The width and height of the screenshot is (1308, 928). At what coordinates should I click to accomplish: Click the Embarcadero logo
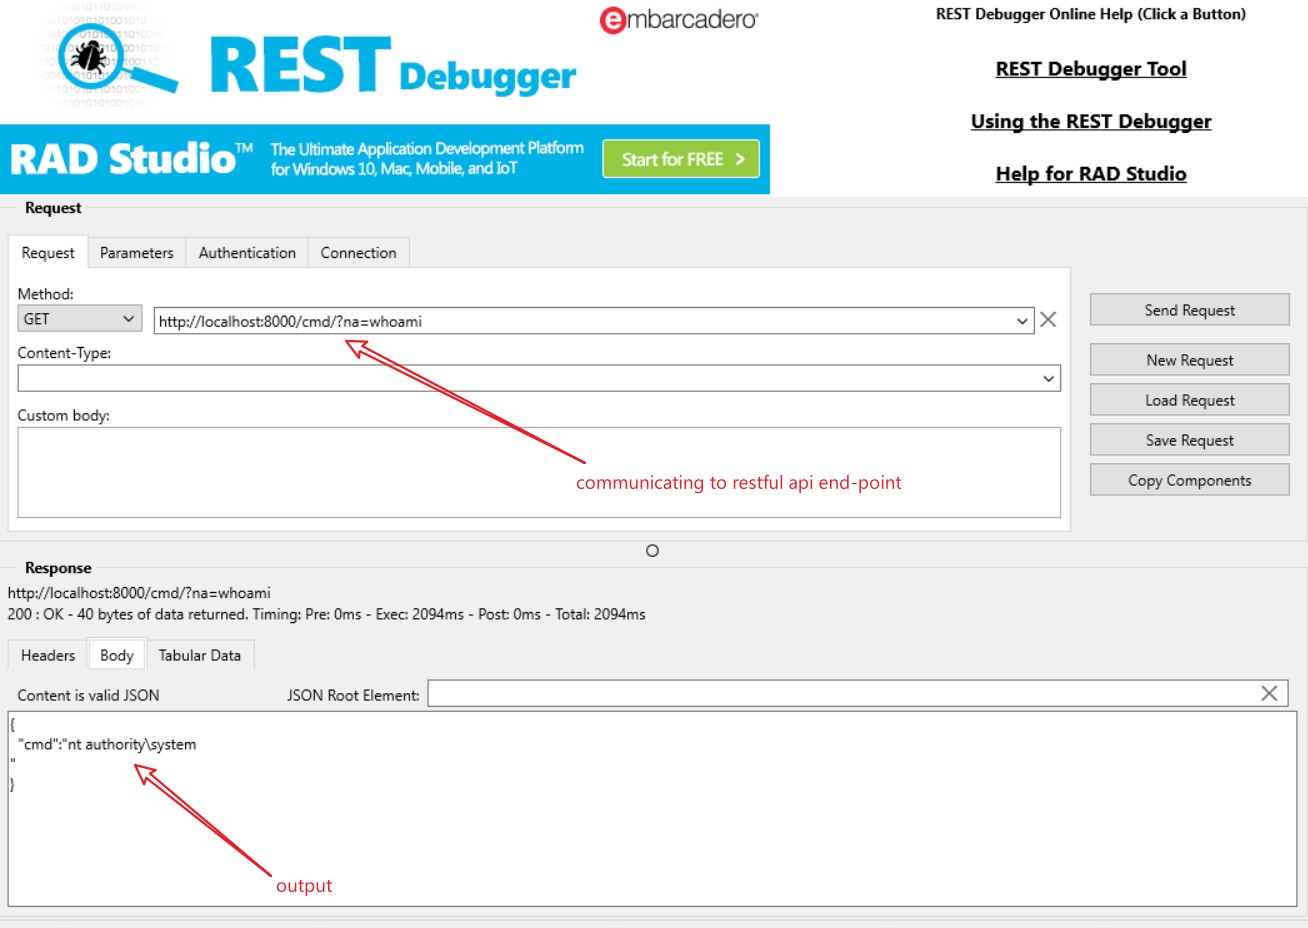(x=679, y=19)
